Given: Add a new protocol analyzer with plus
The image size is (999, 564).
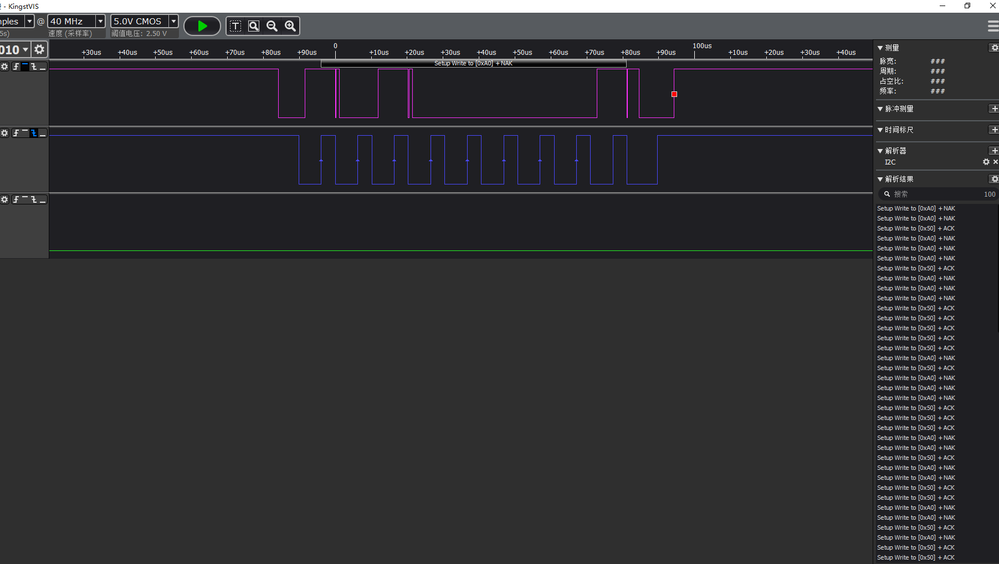Looking at the screenshot, I should [x=994, y=151].
